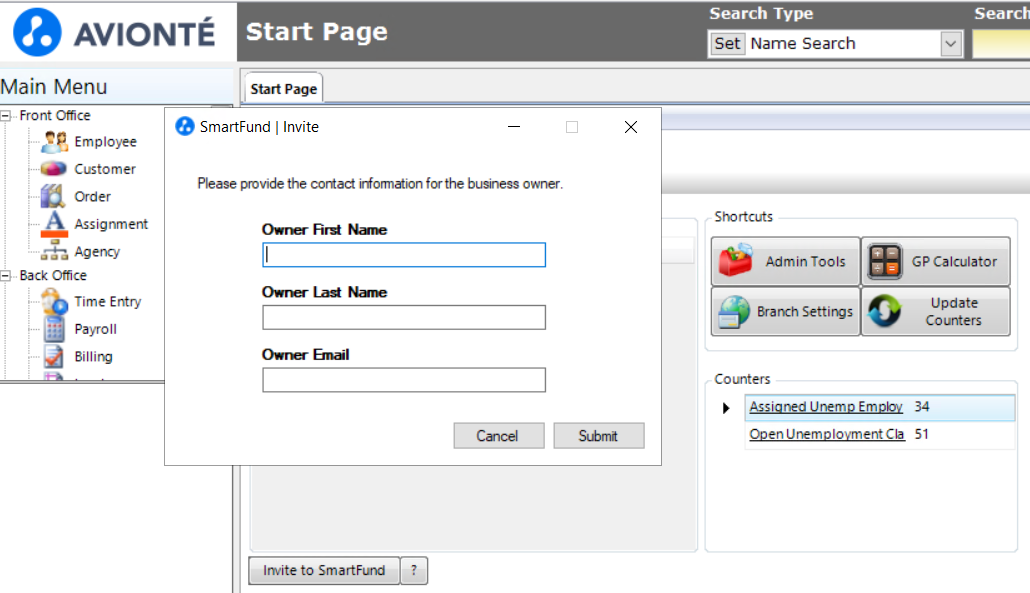The height and width of the screenshot is (593, 1030).
Task: Click the Time Entry clock icon
Action: (55, 301)
